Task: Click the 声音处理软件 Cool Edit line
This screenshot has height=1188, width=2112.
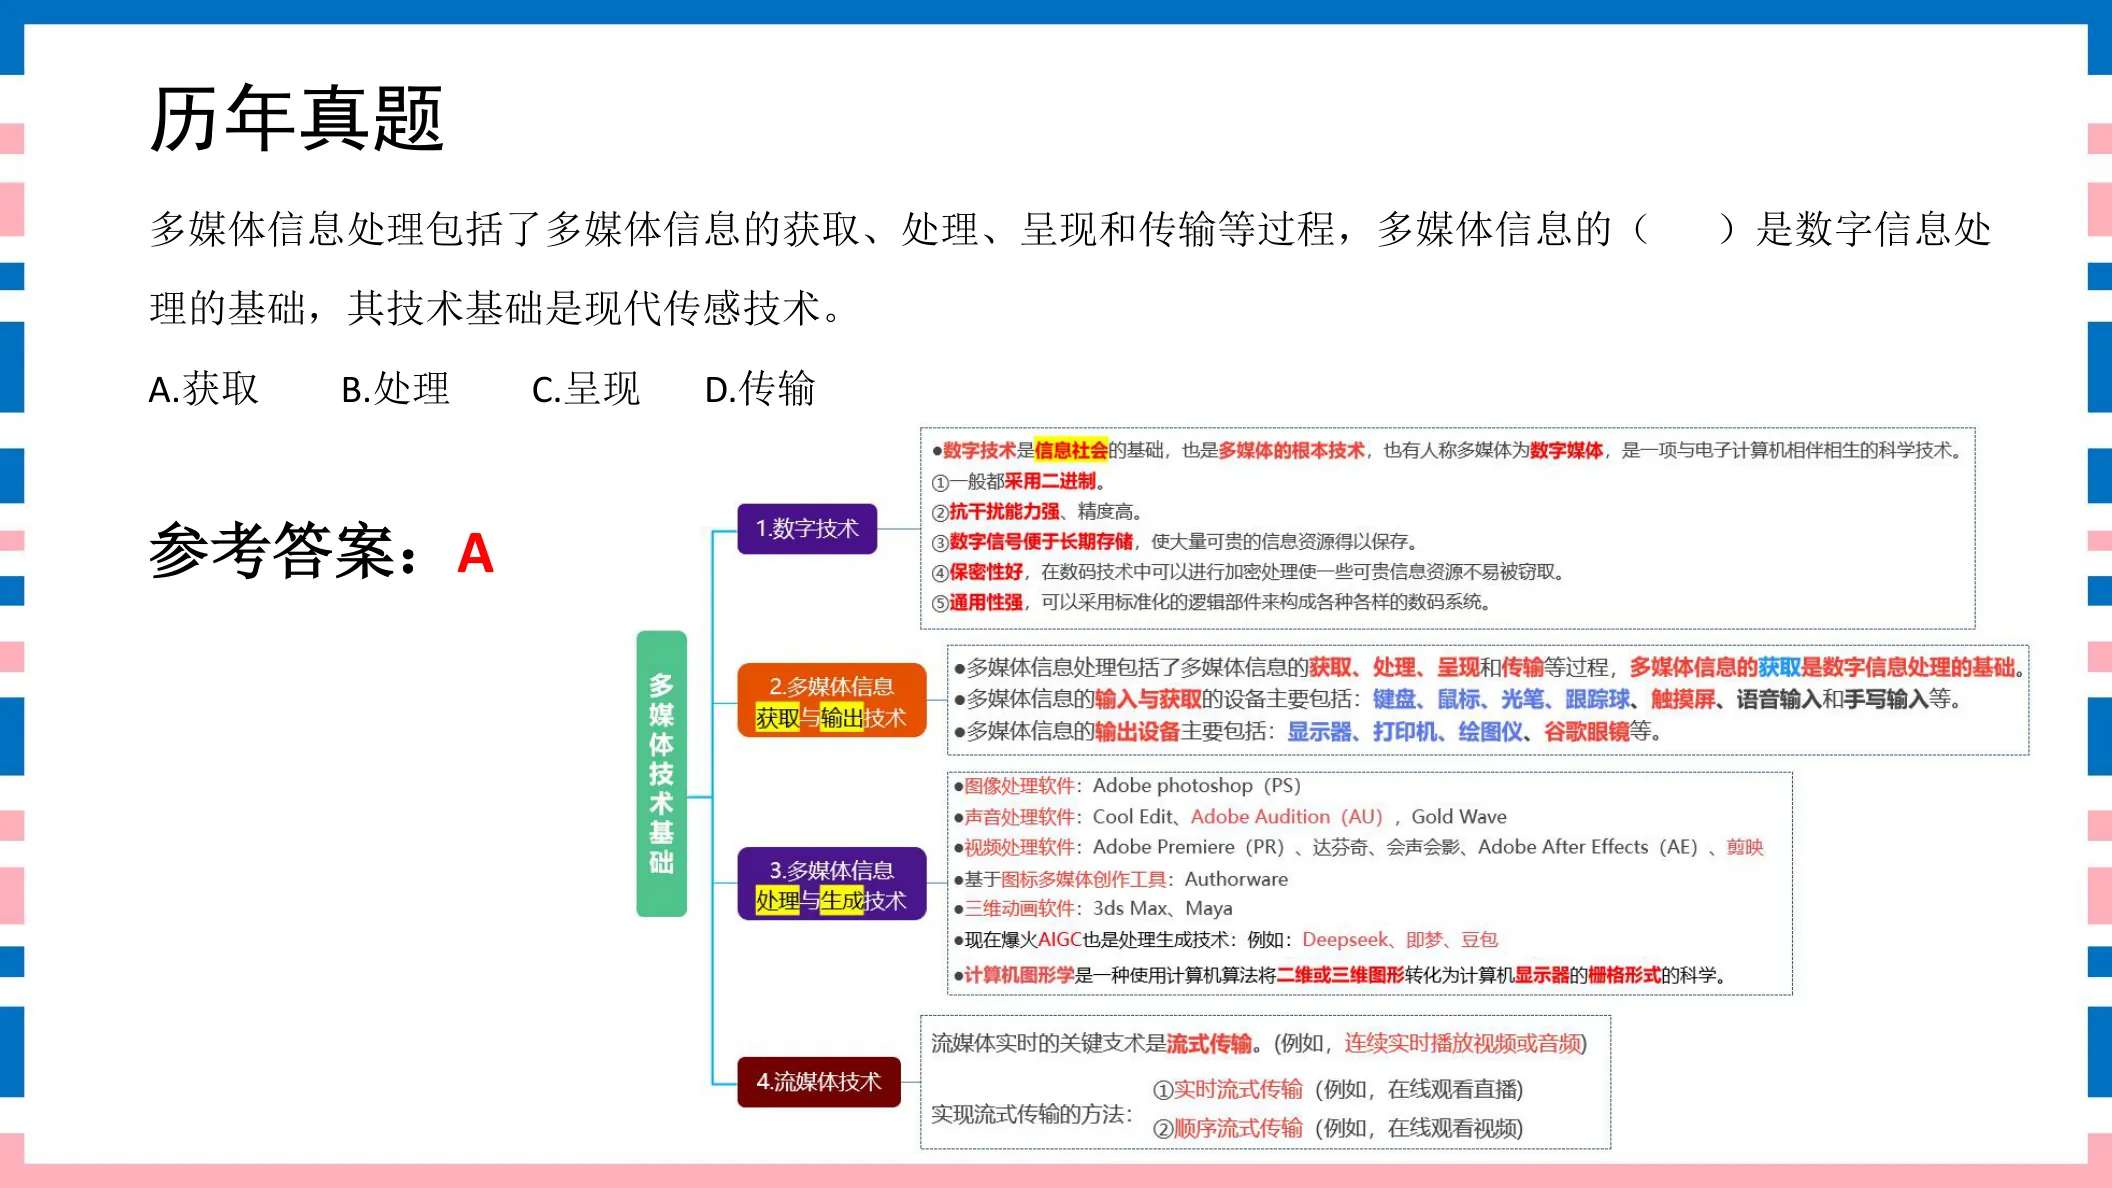Action: coord(1230,817)
